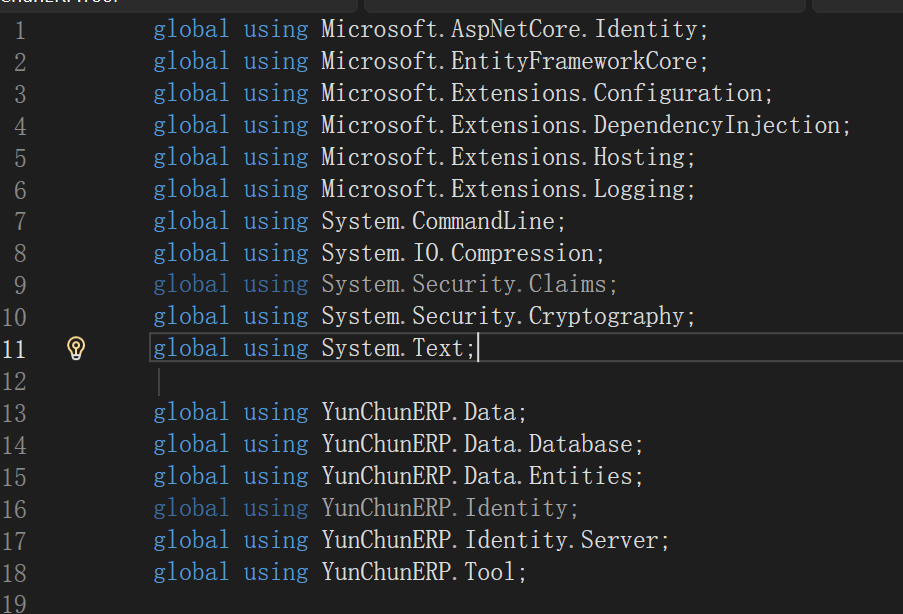Click the Database word on line 14
The image size is (903, 614).
(x=580, y=445)
